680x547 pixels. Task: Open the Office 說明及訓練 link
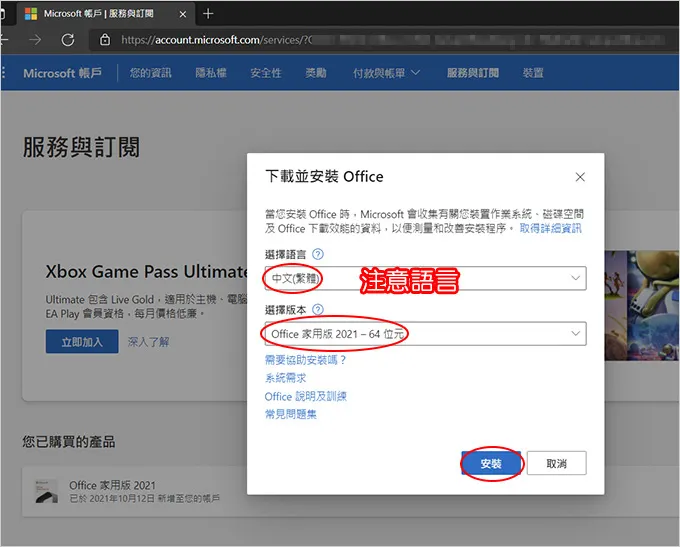[306, 396]
